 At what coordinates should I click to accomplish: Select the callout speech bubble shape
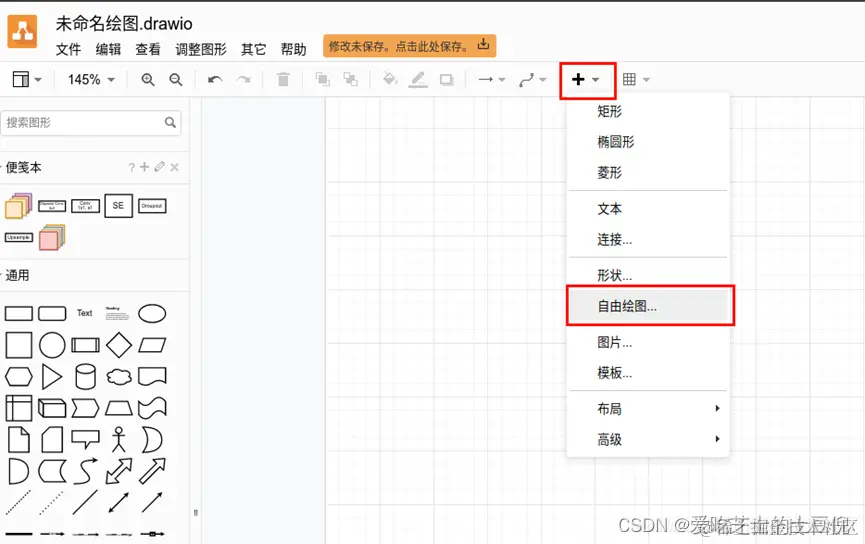86,440
